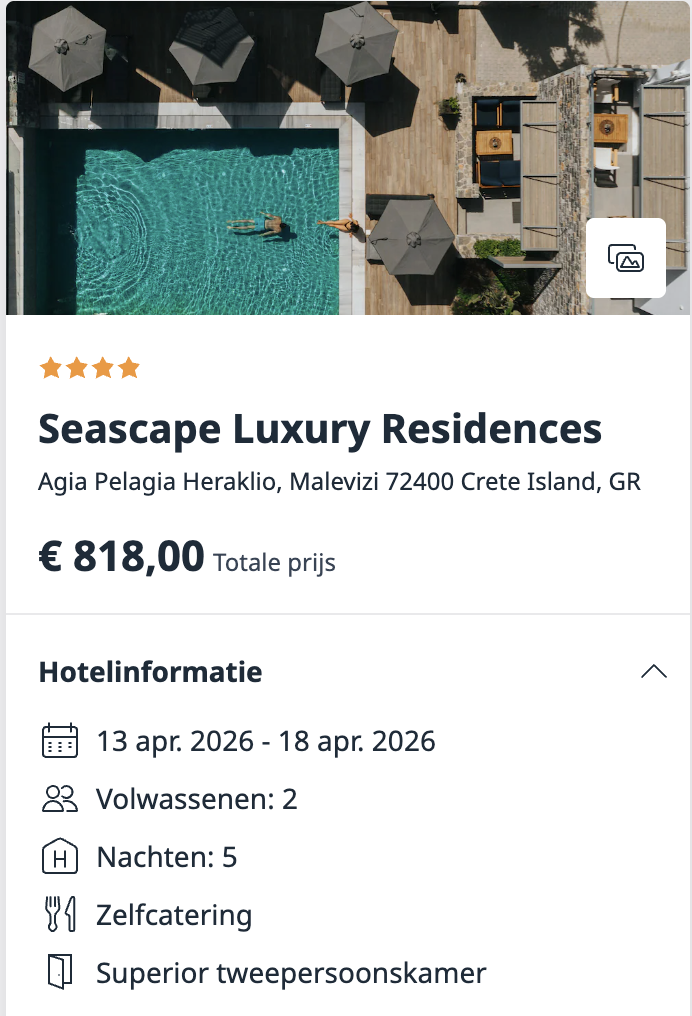Select the first orange rating star
The image size is (692, 1016).
tap(49, 368)
